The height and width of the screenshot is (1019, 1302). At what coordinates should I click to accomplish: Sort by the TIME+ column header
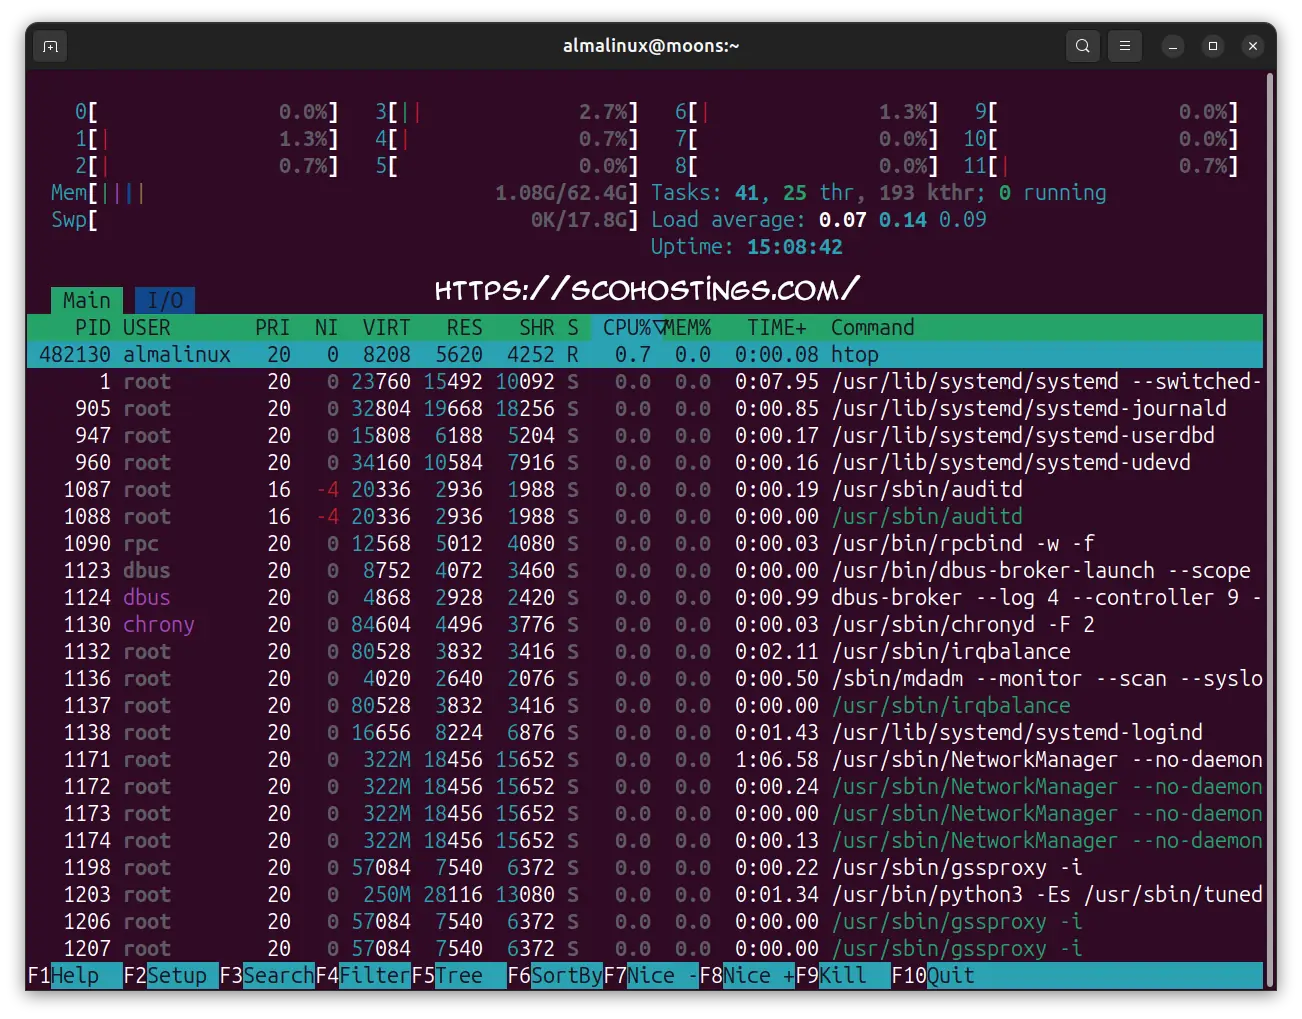[777, 328]
